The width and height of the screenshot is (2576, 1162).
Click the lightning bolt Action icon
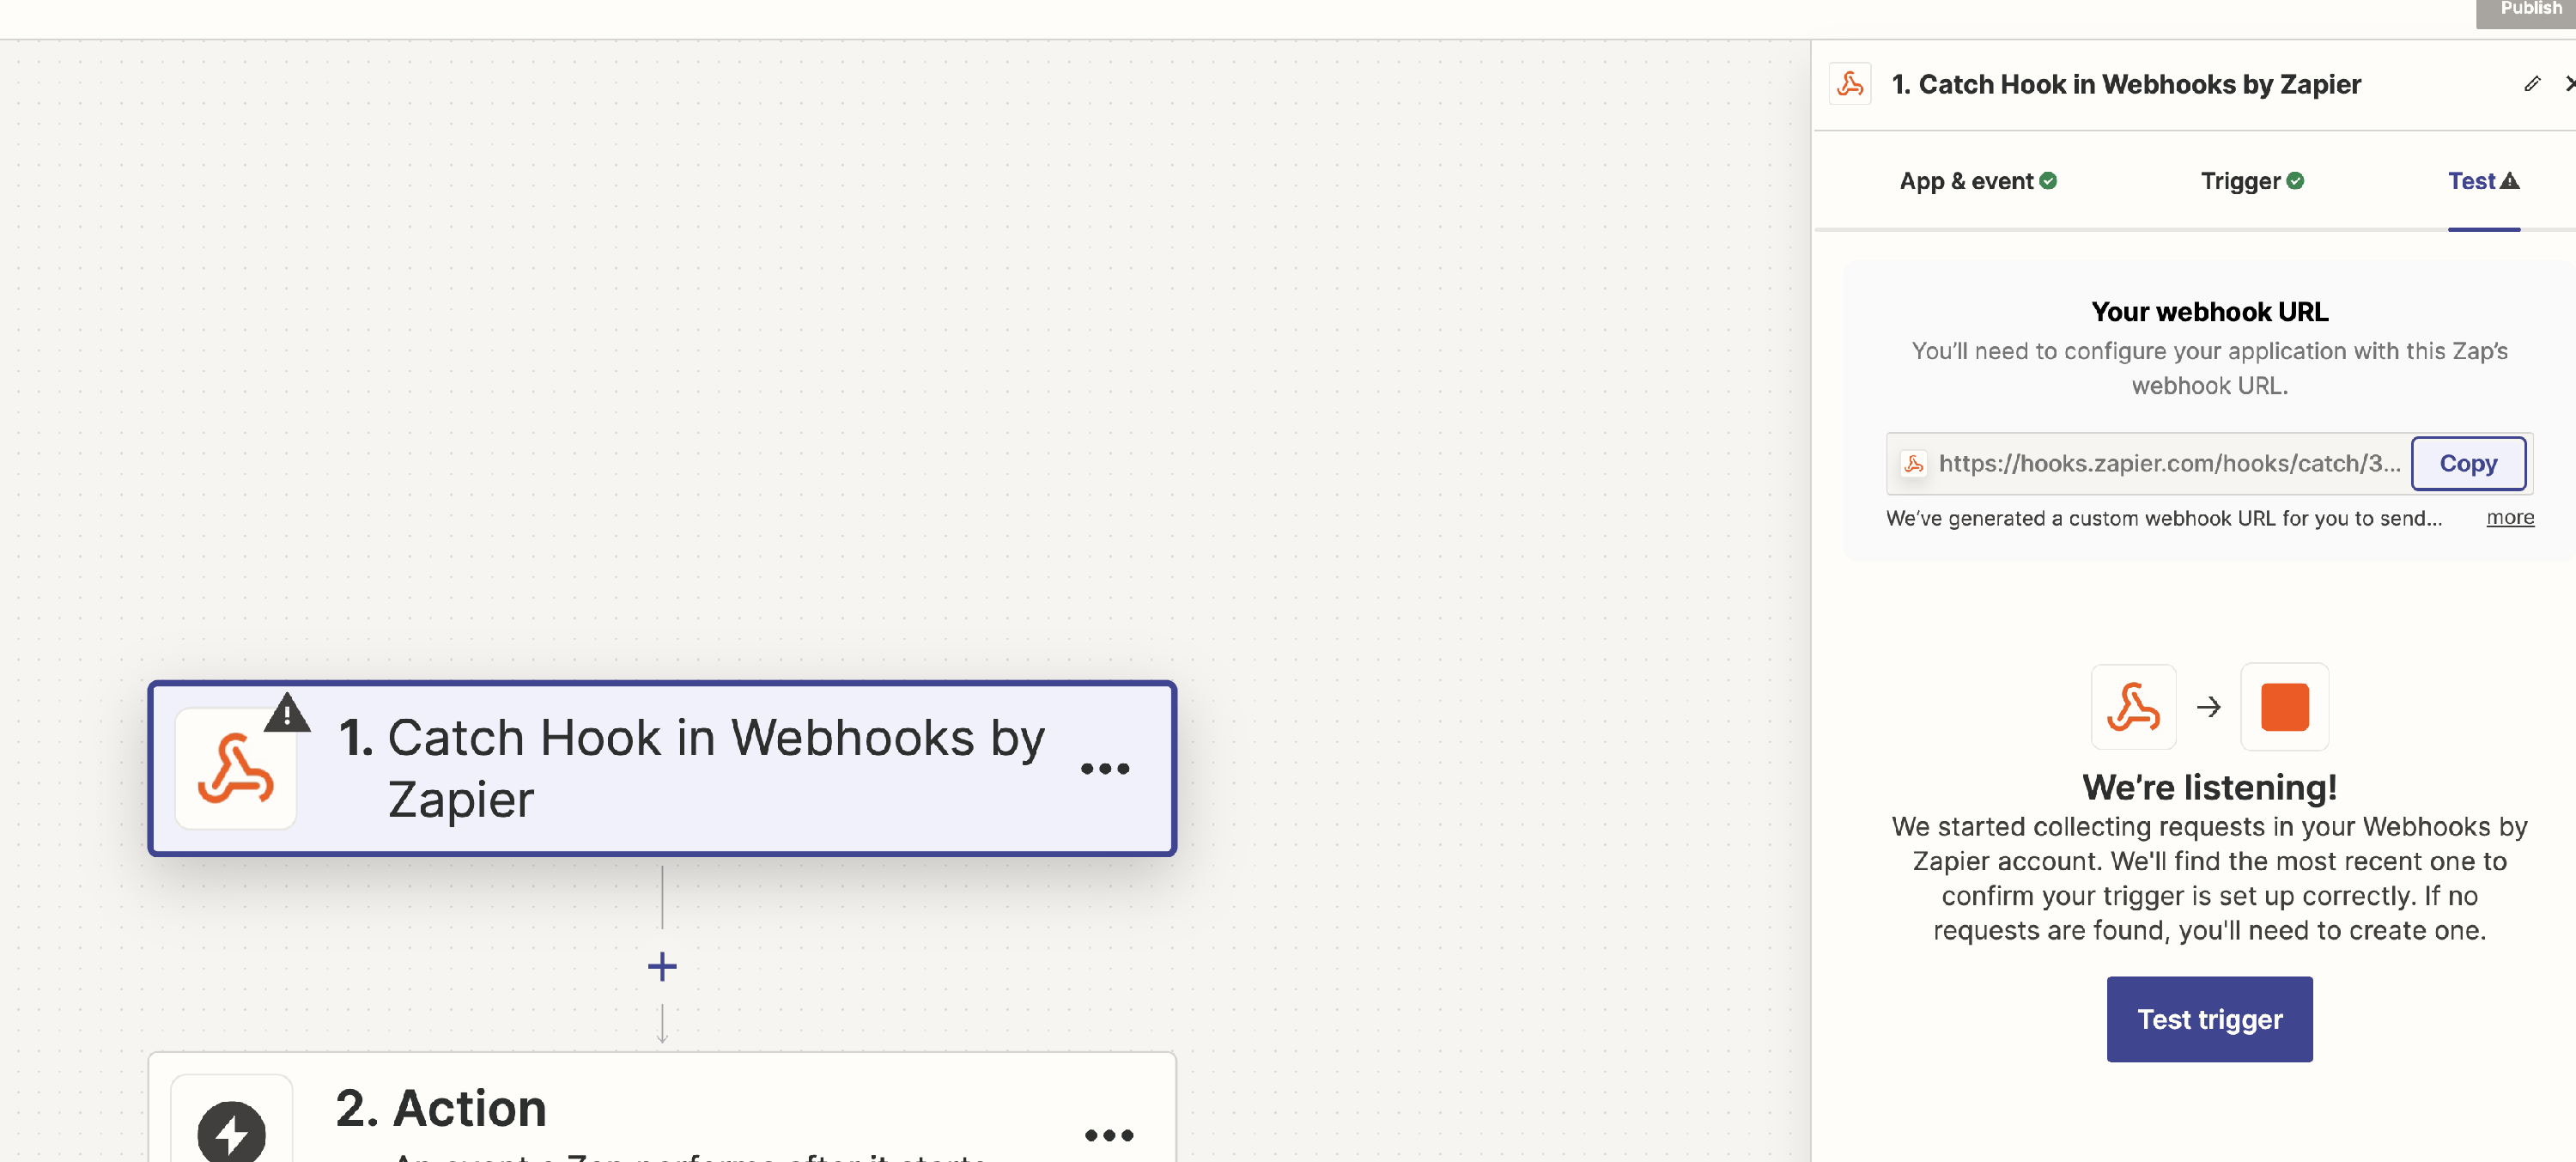(x=231, y=1131)
